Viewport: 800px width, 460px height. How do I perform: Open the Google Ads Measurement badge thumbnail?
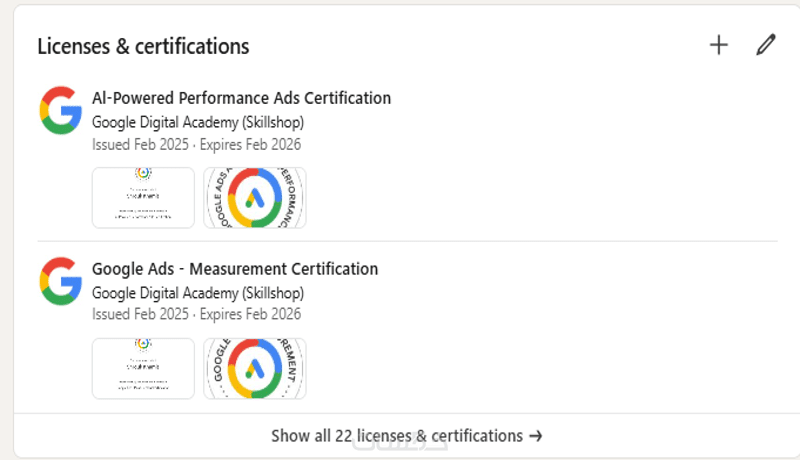tap(255, 368)
